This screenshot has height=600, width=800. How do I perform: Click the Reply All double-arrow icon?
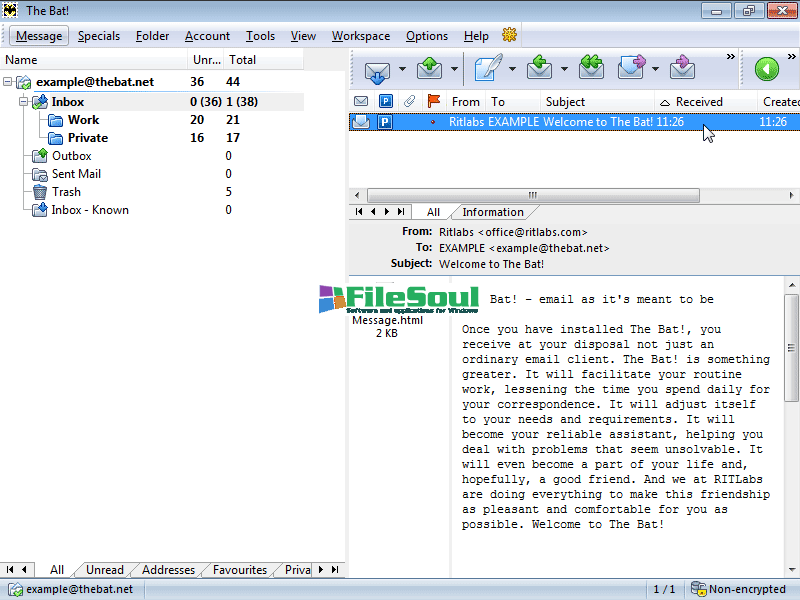coord(591,69)
